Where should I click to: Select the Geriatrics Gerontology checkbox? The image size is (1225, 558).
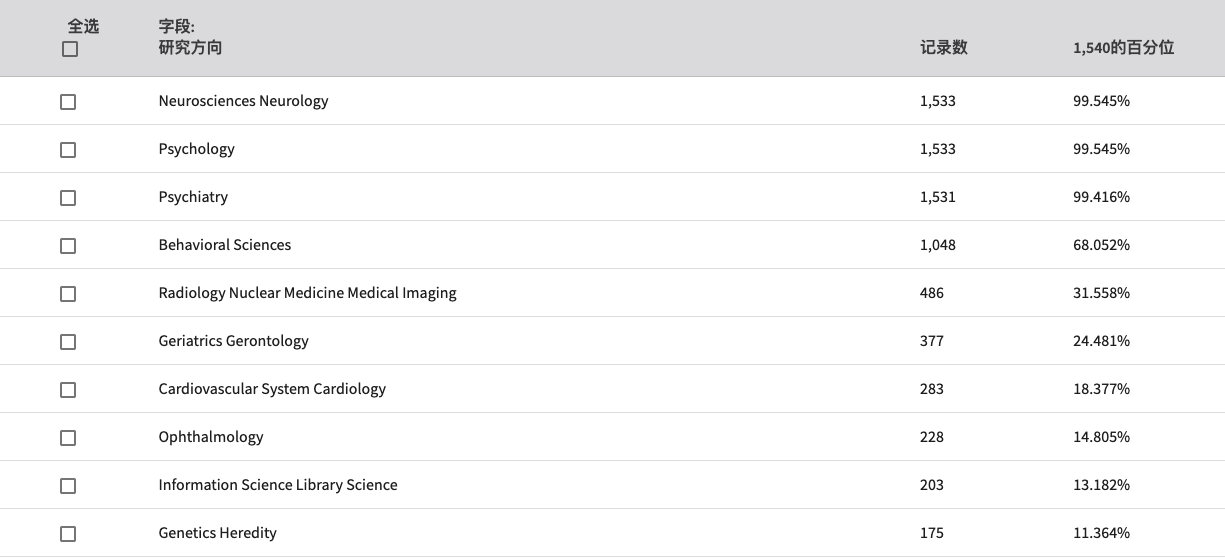(68, 342)
